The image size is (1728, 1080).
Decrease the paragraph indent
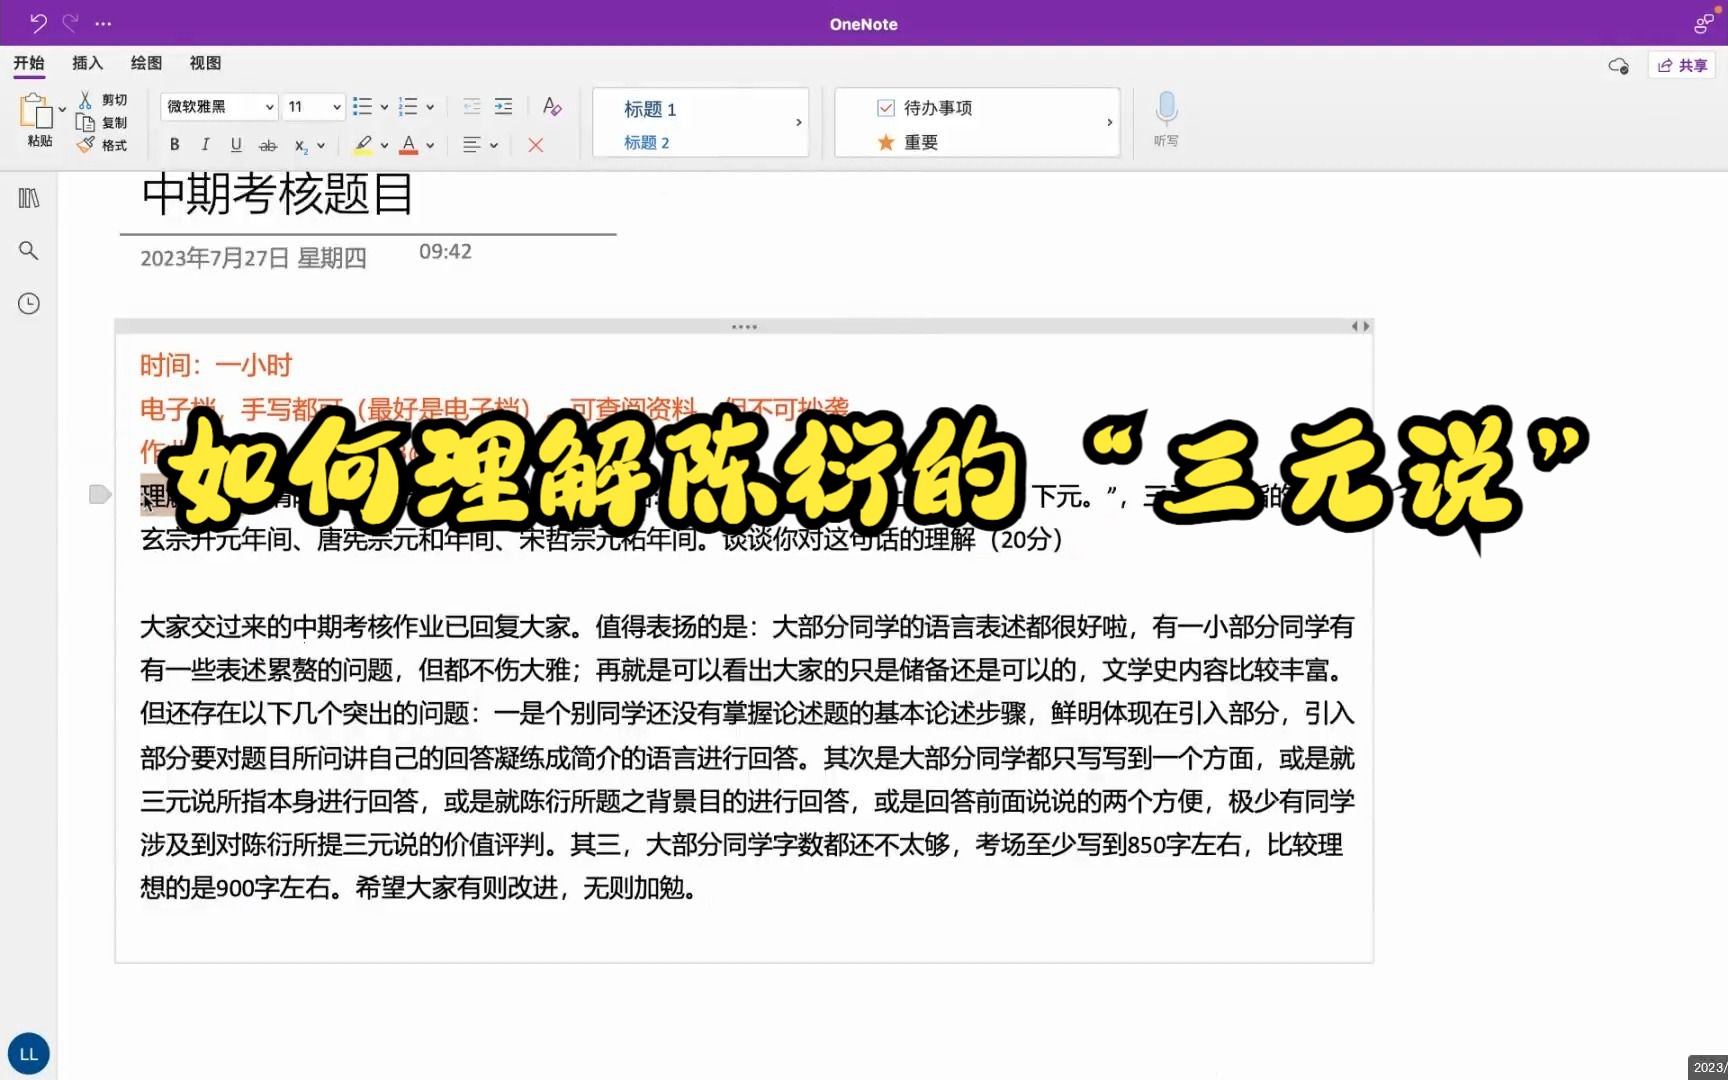tap(472, 106)
